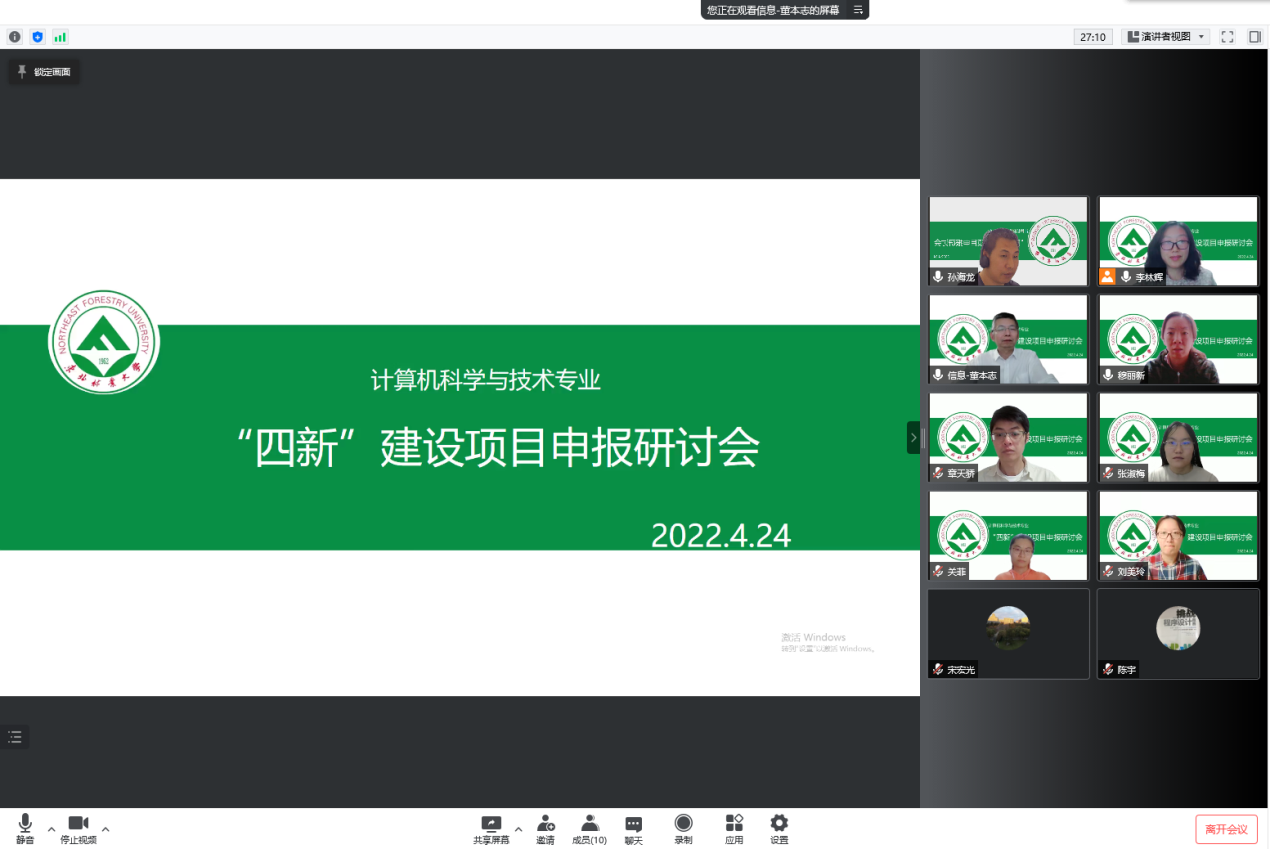Open the 应用 apps icon
The height and width of the screenshot is (849, 1270).
click(734, 828)
